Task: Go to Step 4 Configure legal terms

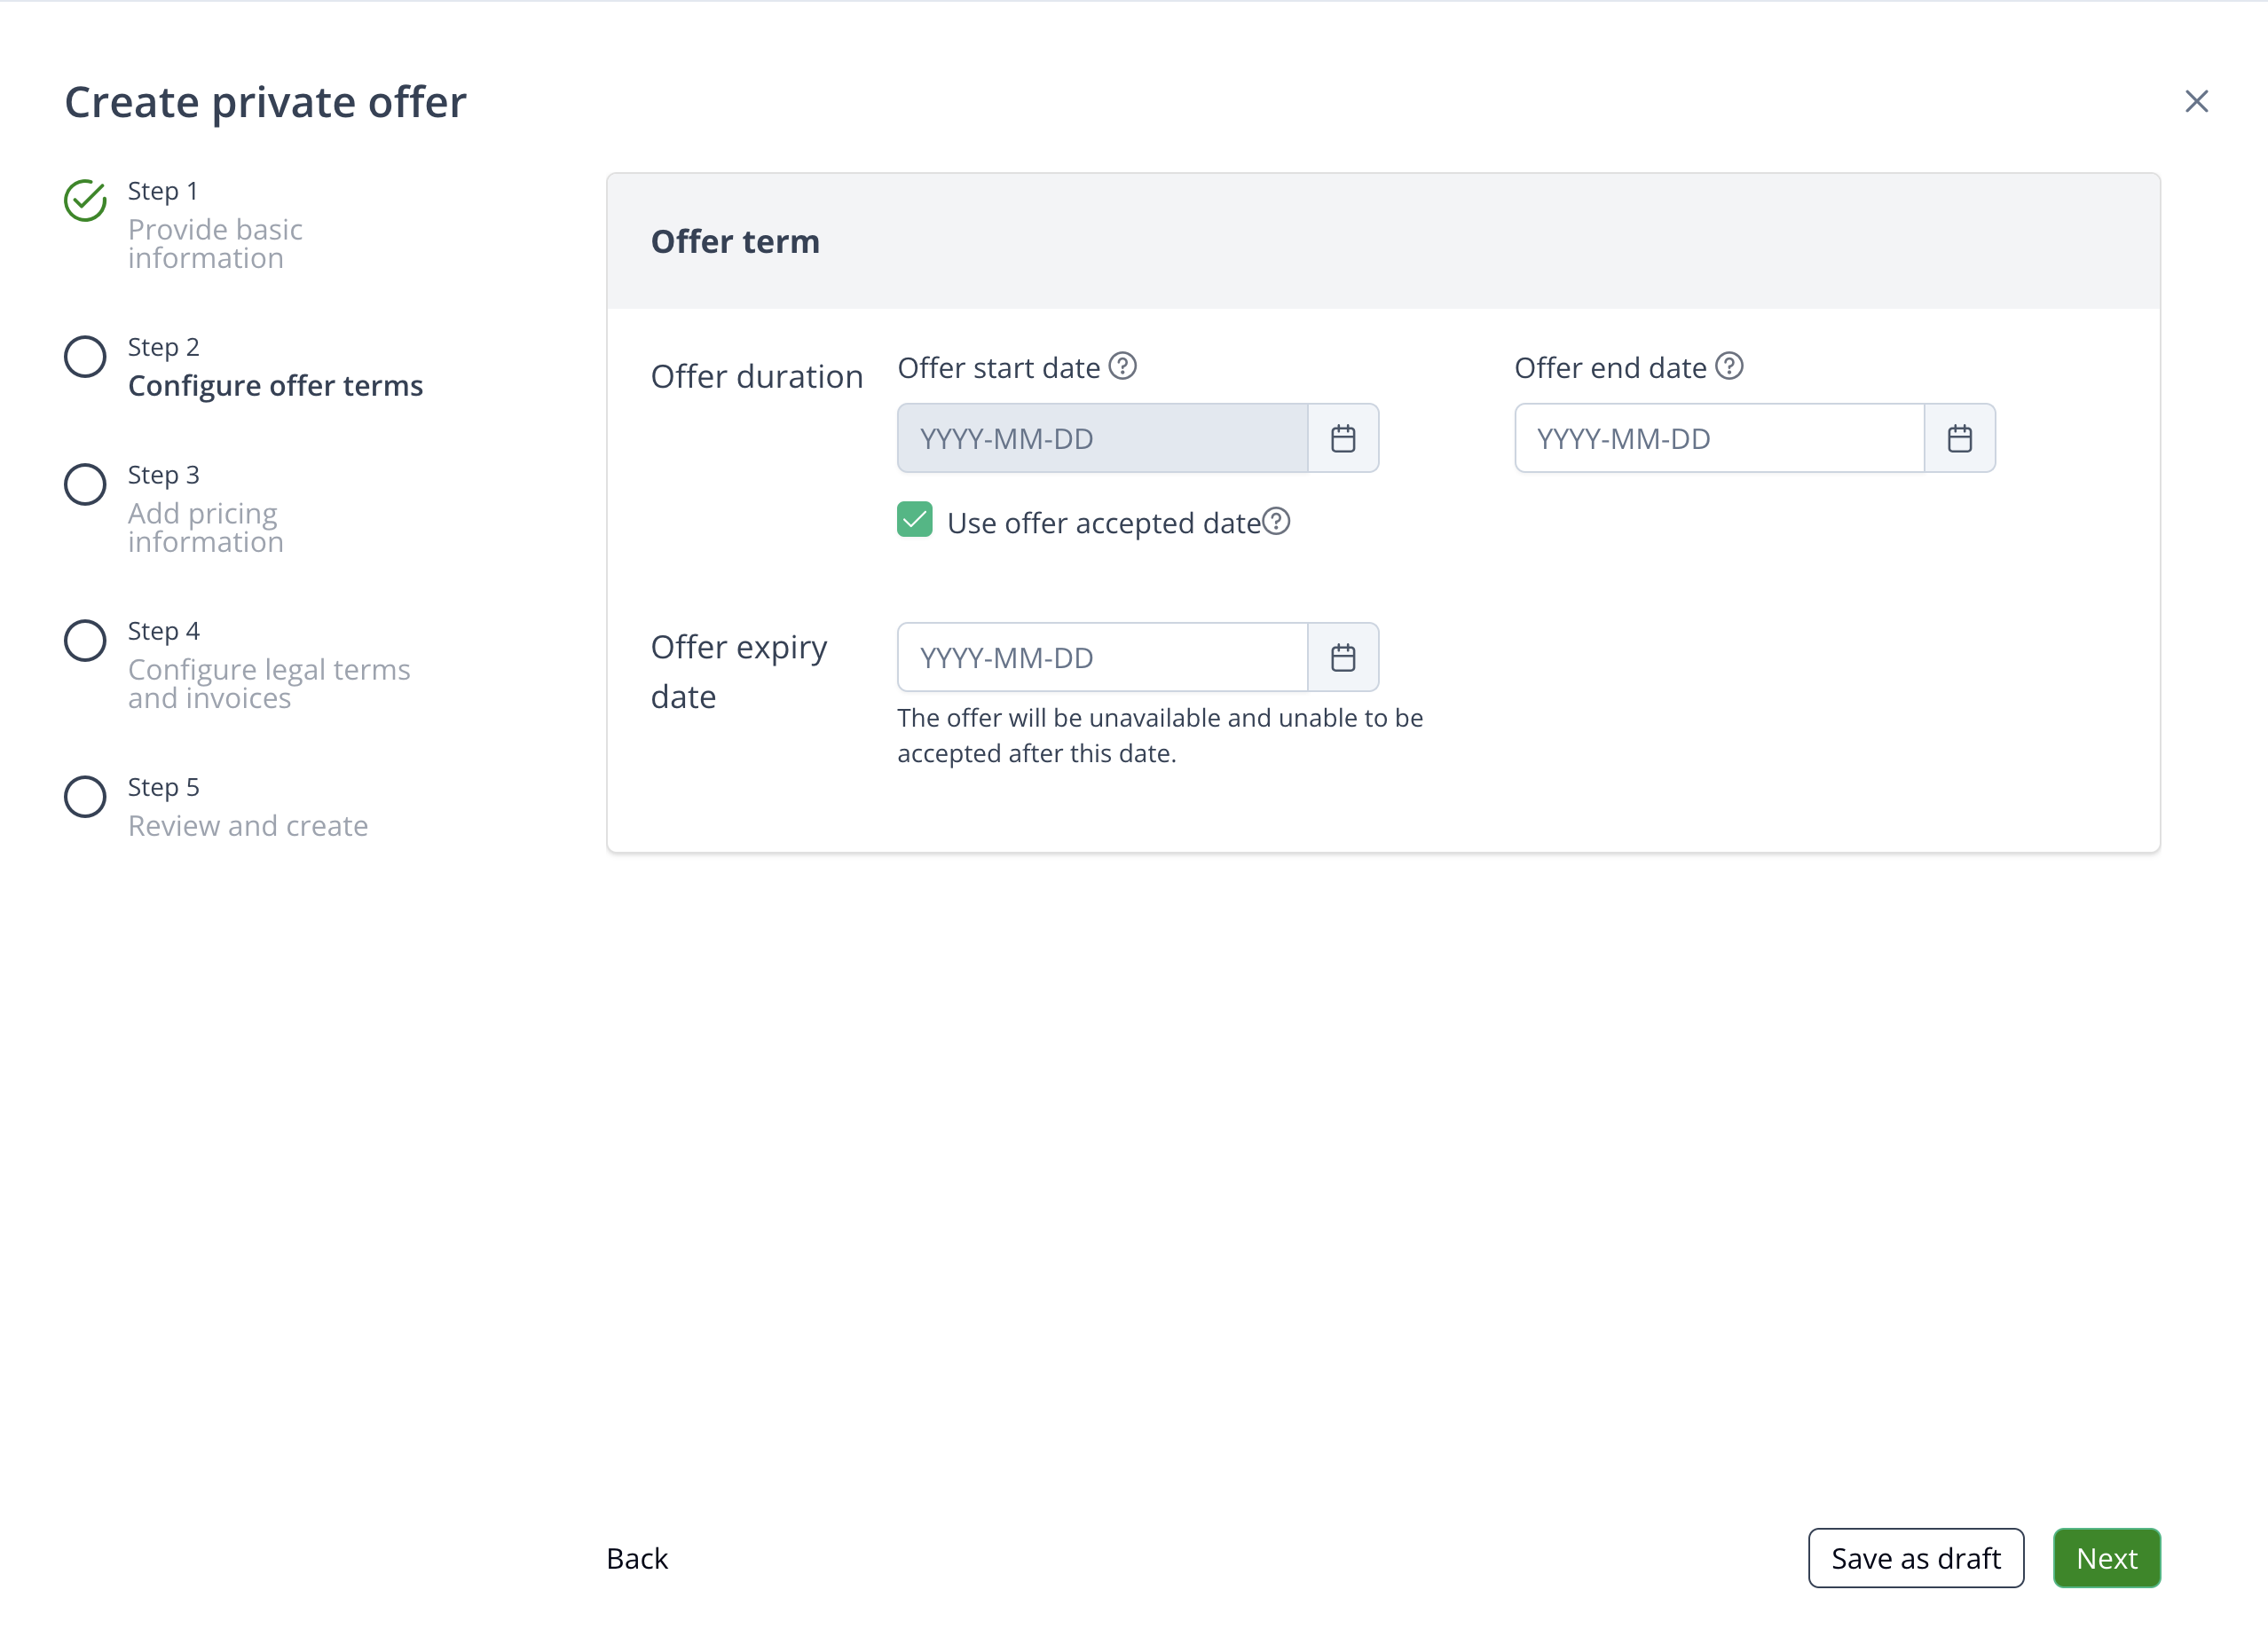Action: tap(268, 682)
